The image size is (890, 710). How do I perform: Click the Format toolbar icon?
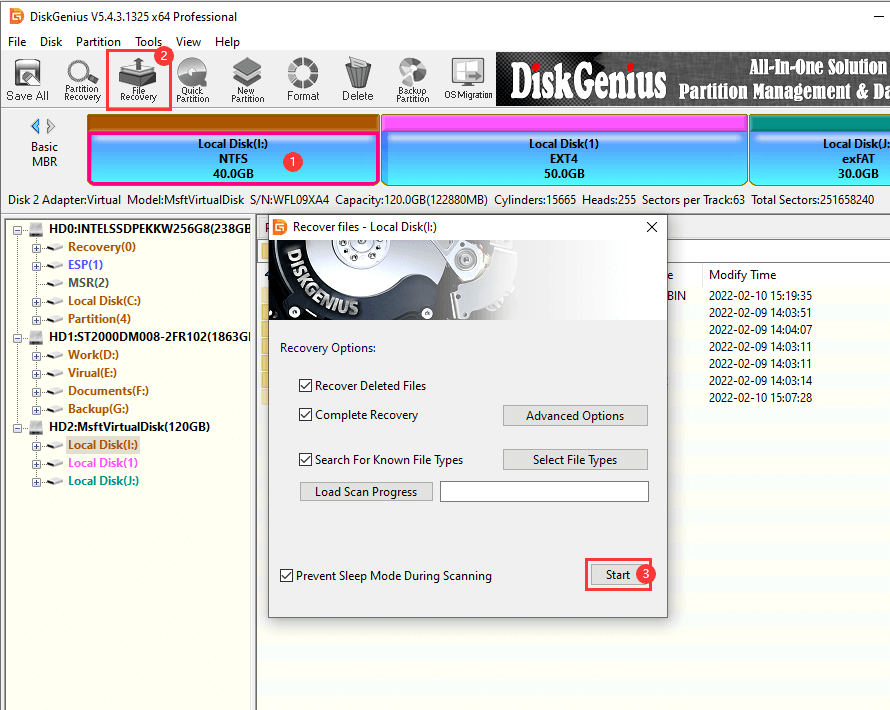click(302, 80)
